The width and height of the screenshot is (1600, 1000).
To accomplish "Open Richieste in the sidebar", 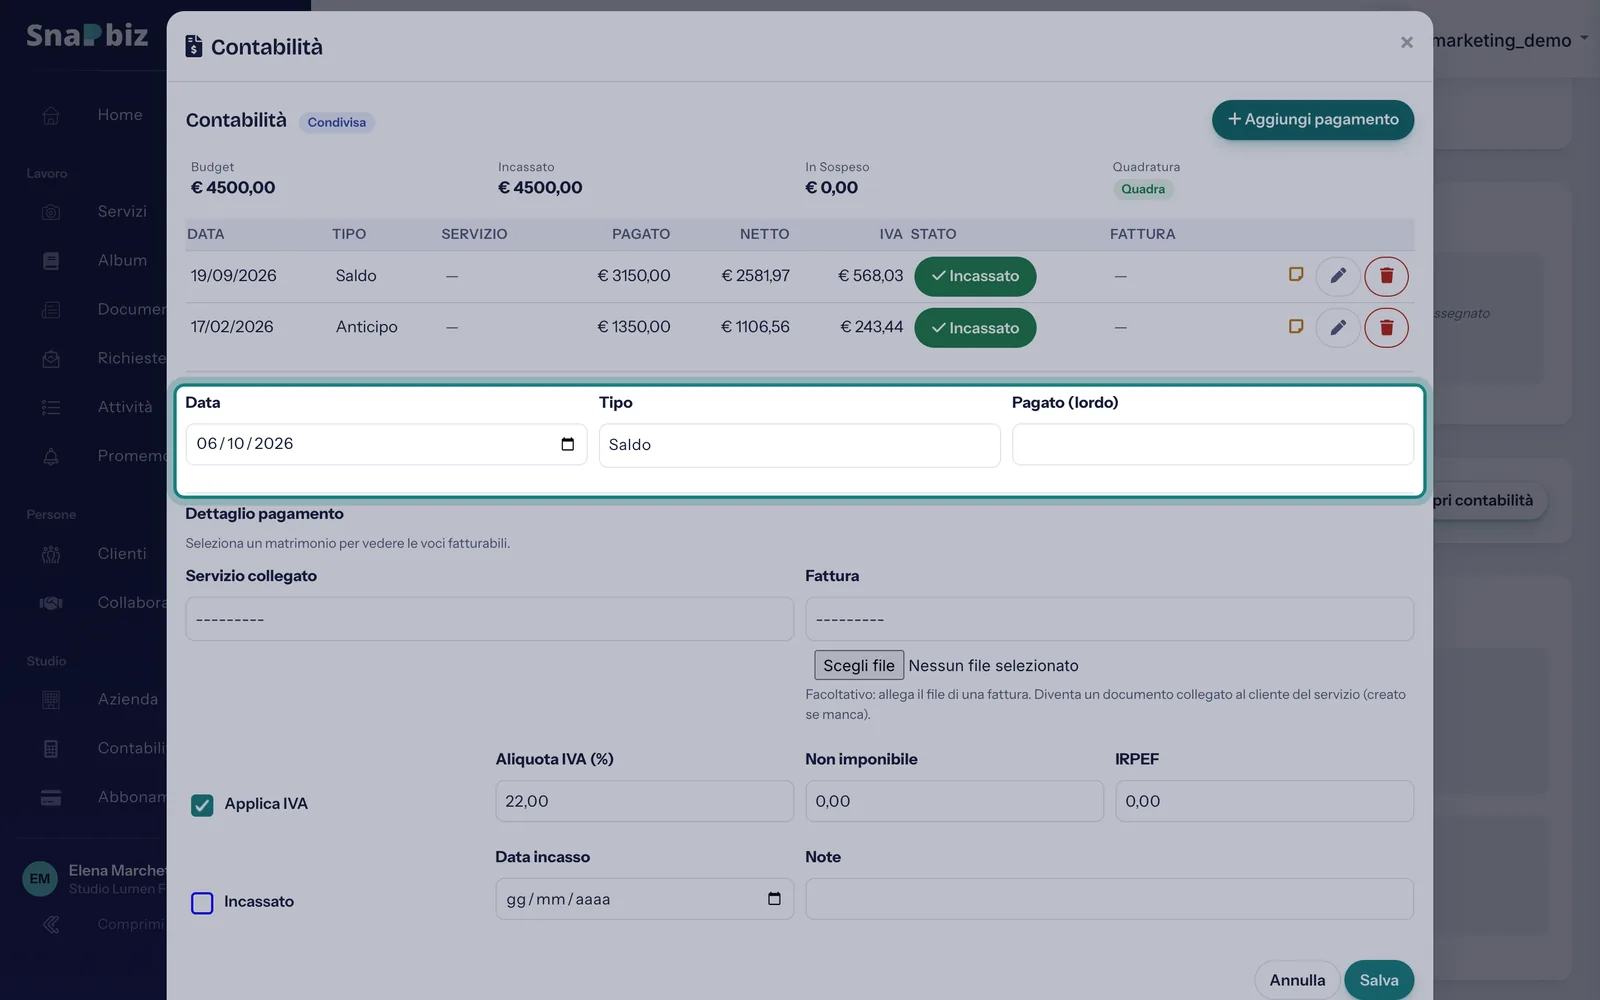I will coord(131,358).
